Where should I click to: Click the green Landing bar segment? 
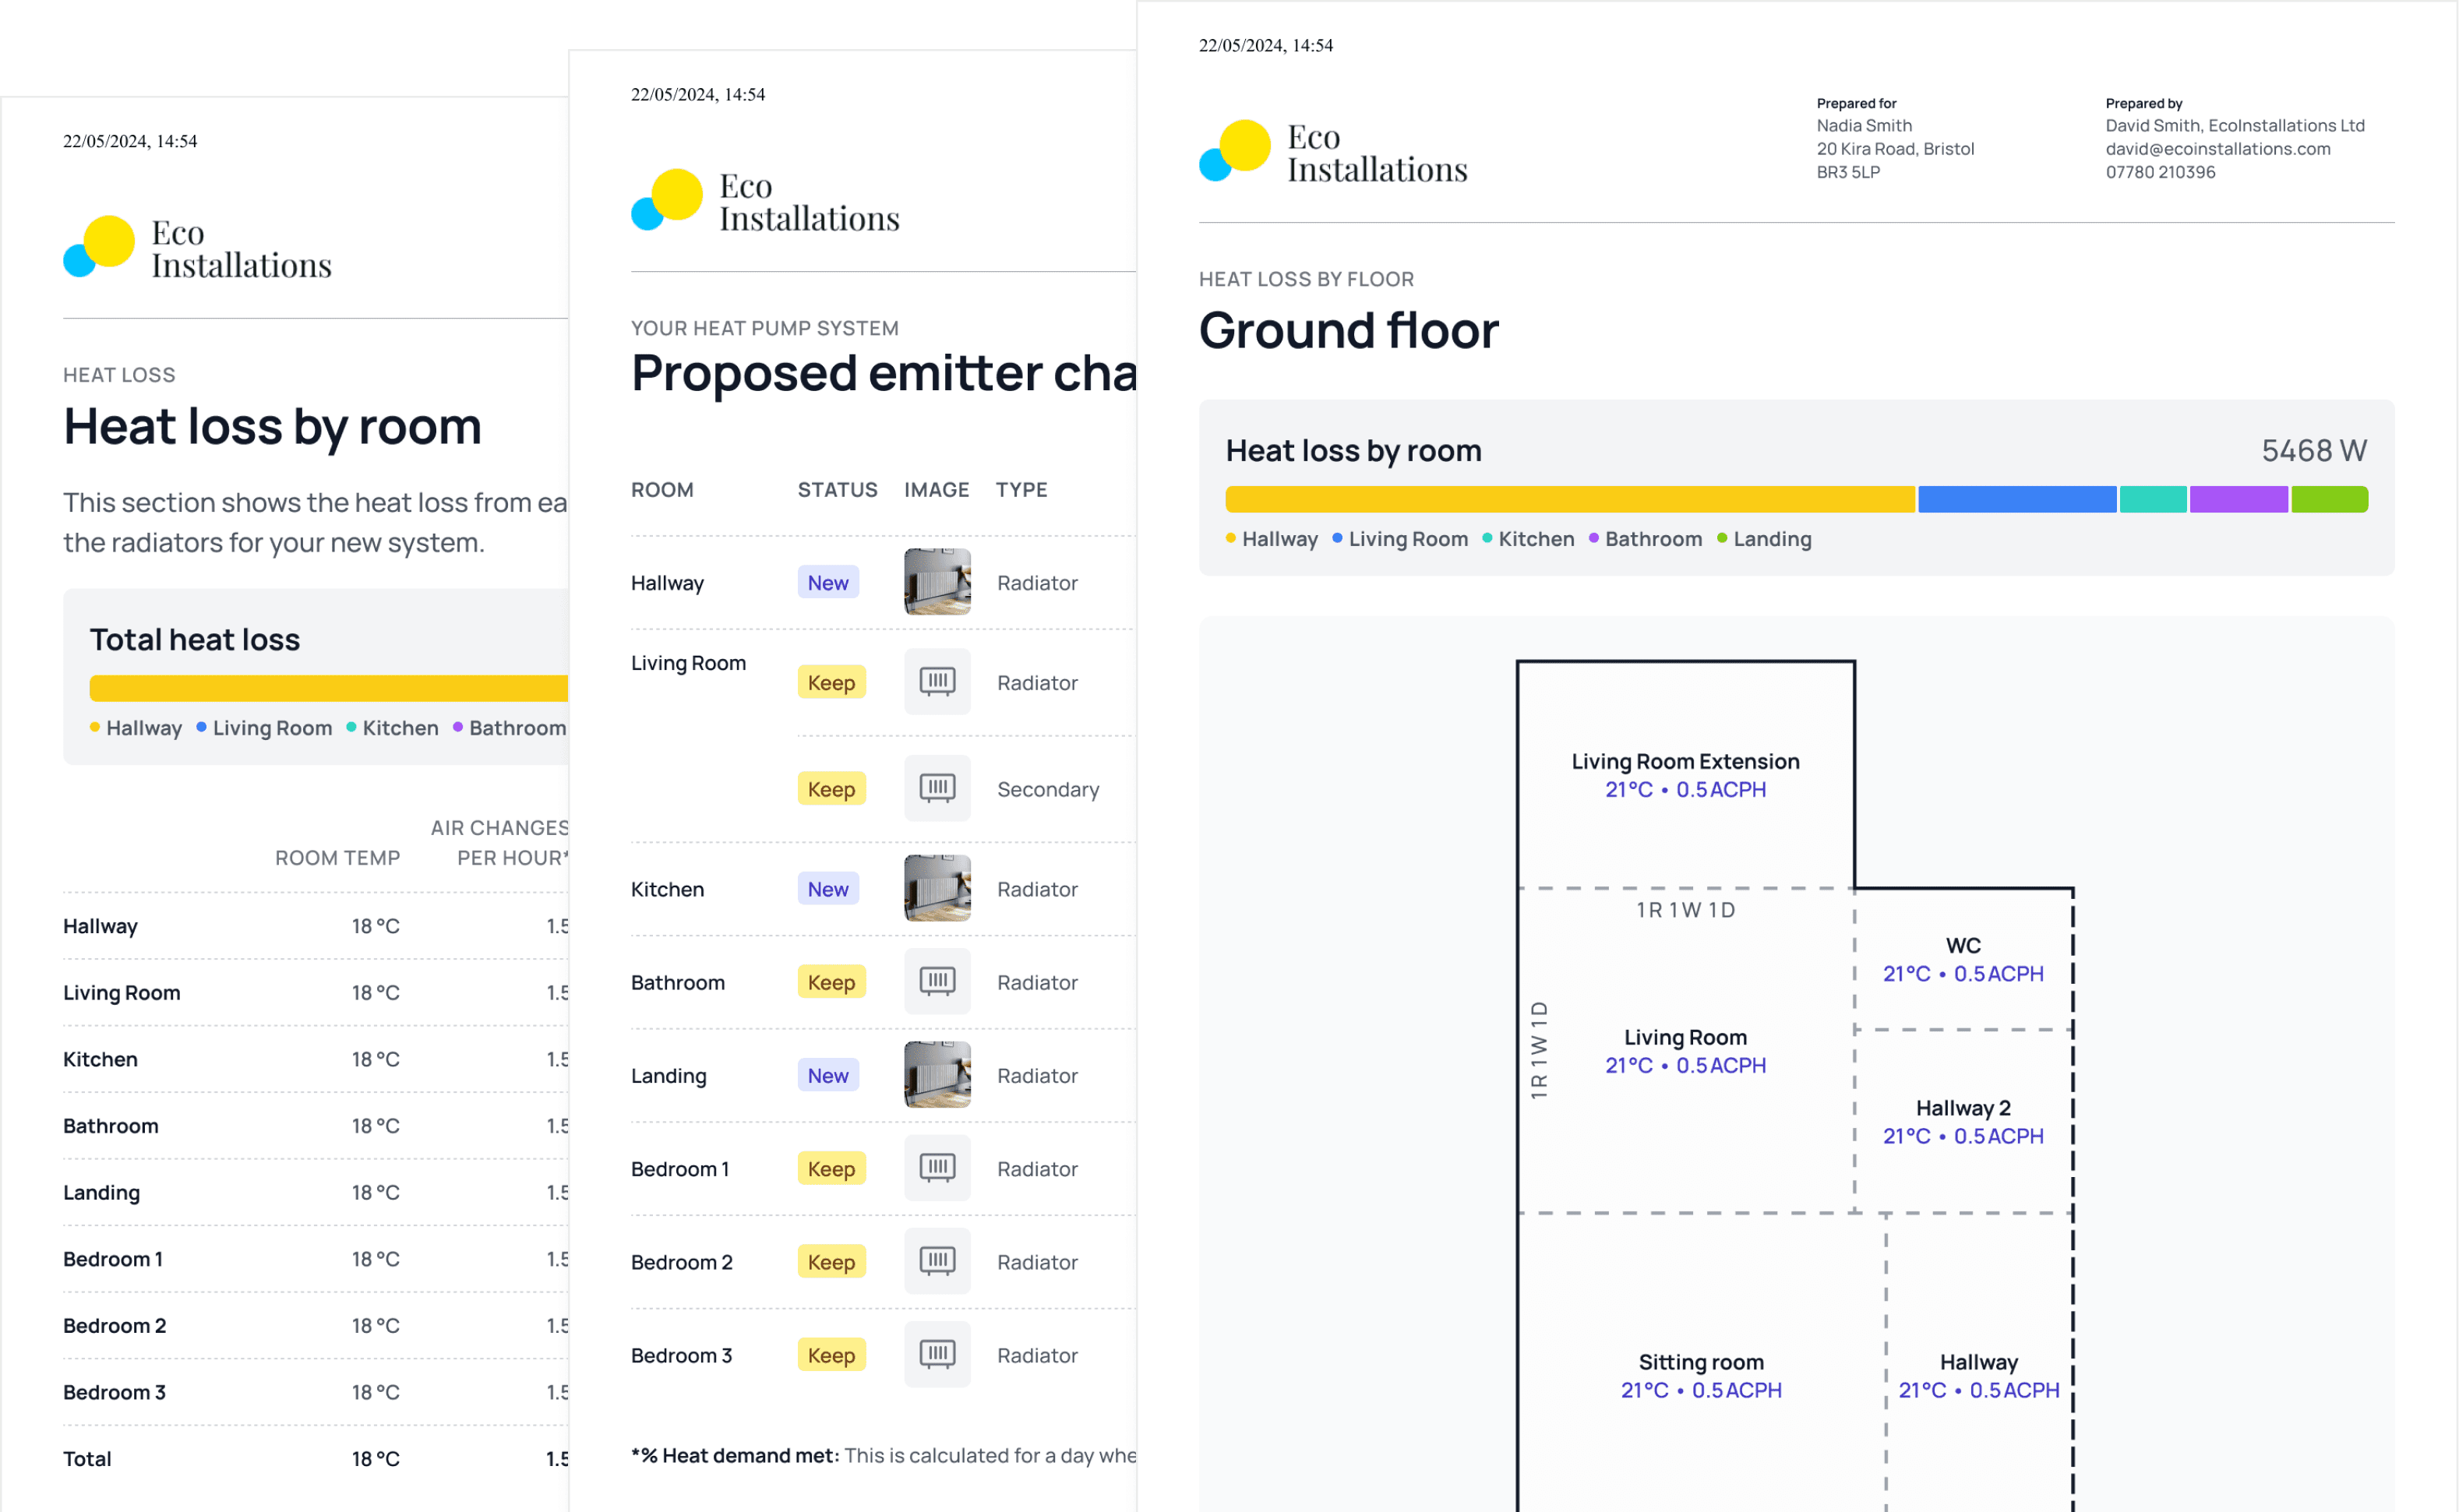(x=2329, y=499)
